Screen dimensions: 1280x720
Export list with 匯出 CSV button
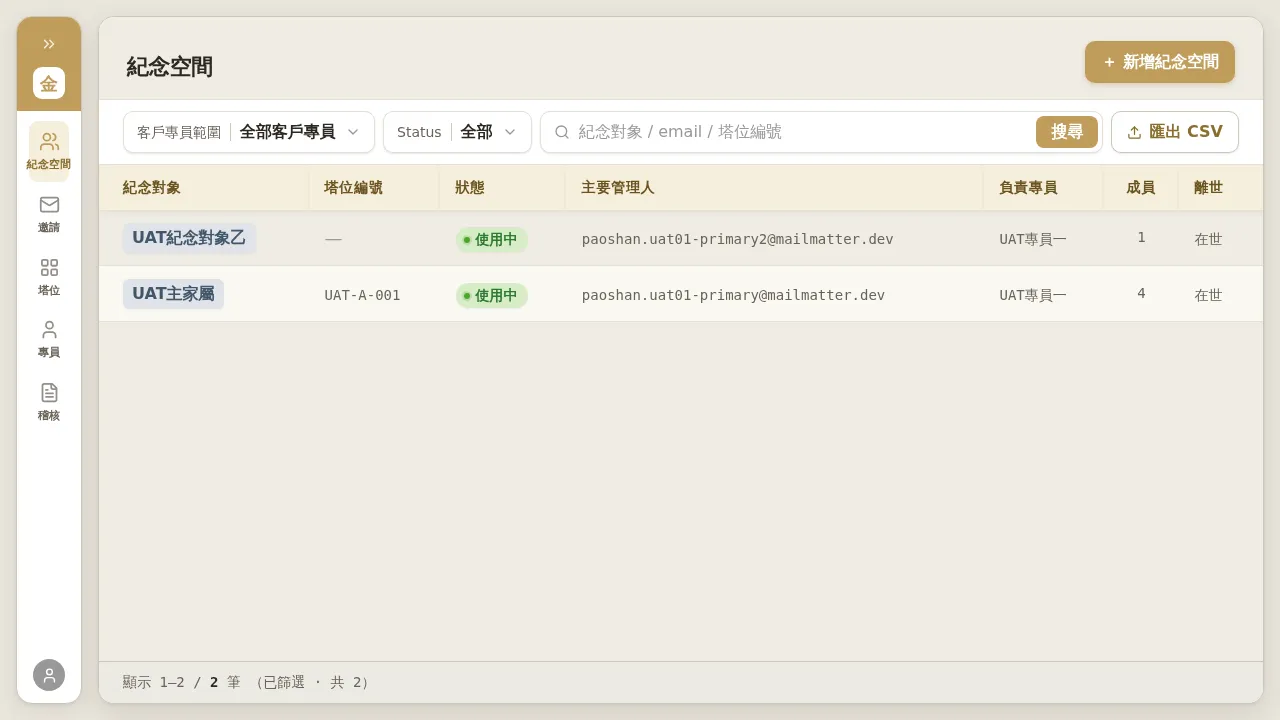1175,132
